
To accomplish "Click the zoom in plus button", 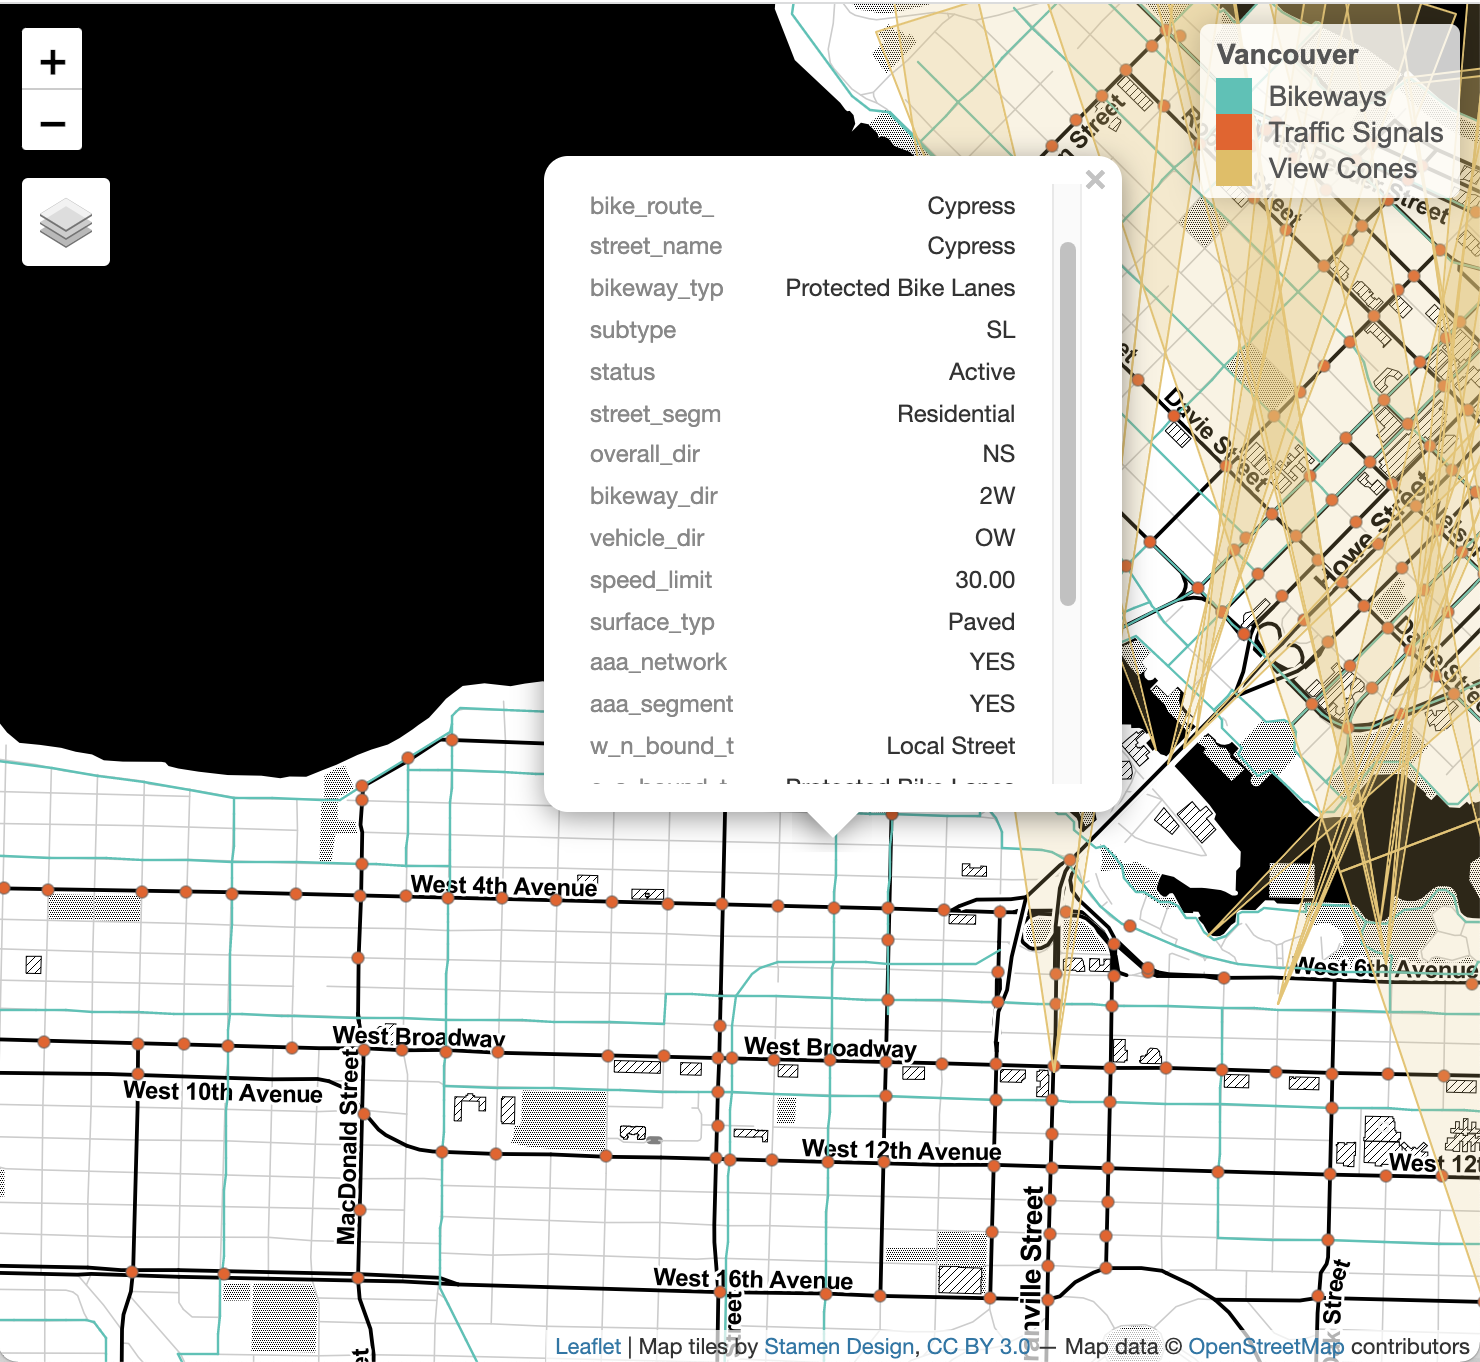I will (52, 62).
